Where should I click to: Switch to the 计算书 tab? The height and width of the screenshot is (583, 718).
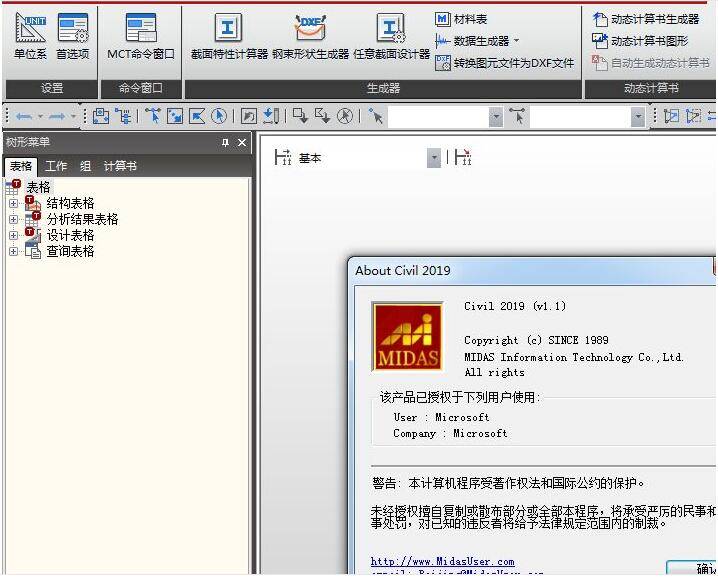(120, 166)
